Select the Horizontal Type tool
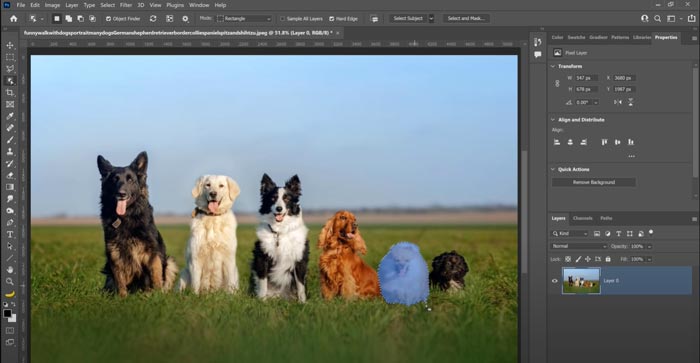700x363 pixels. 10,234
